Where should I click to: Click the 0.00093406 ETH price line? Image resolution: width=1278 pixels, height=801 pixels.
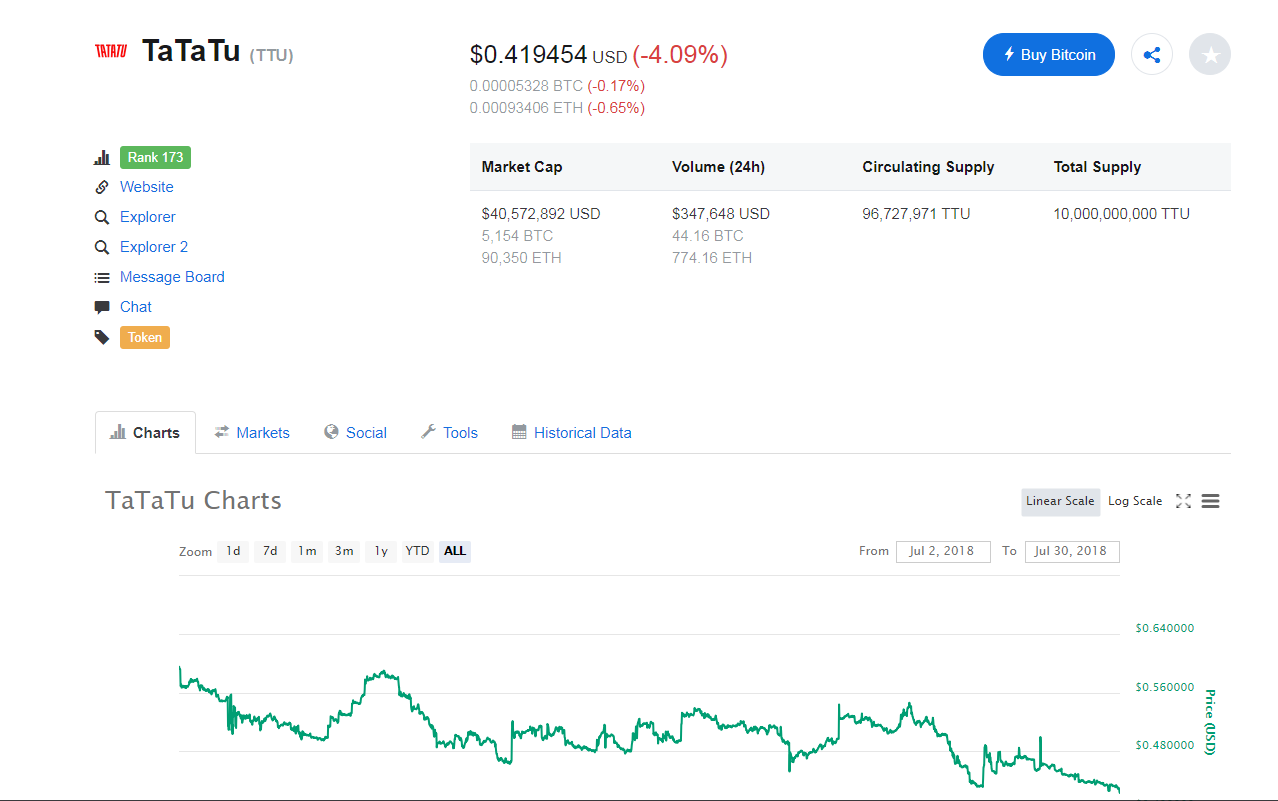(x=526, y=108)
